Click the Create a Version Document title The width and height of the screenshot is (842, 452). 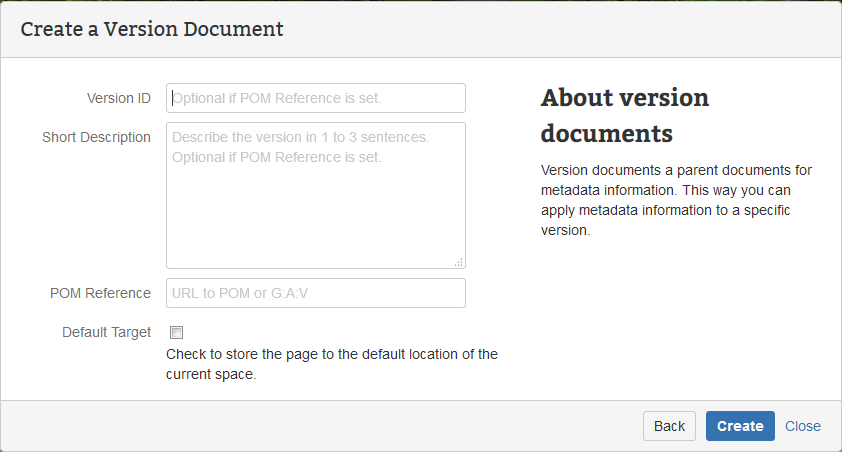[x=152, y=29]
